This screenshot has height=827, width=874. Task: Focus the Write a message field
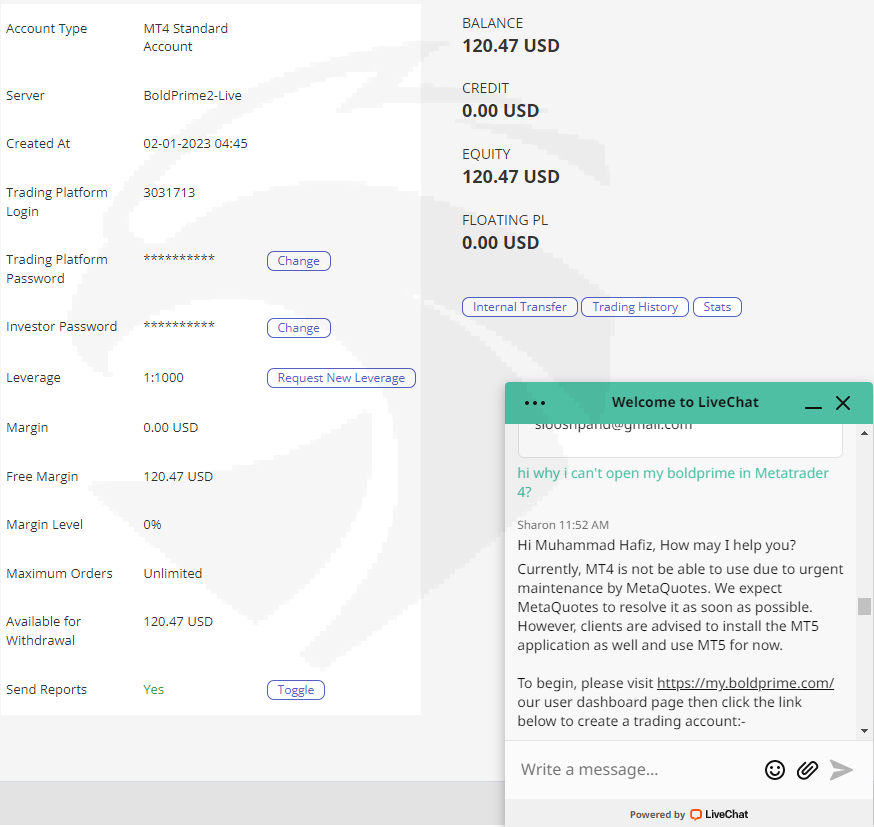[635, 769]
